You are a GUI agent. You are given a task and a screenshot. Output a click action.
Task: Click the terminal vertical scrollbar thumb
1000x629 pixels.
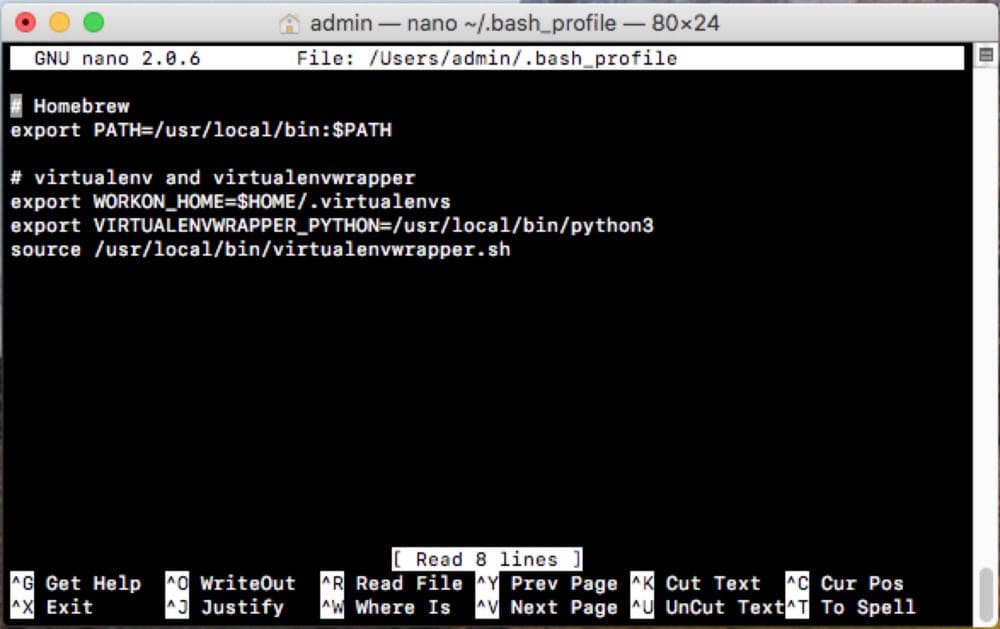(x=986, y=596)
